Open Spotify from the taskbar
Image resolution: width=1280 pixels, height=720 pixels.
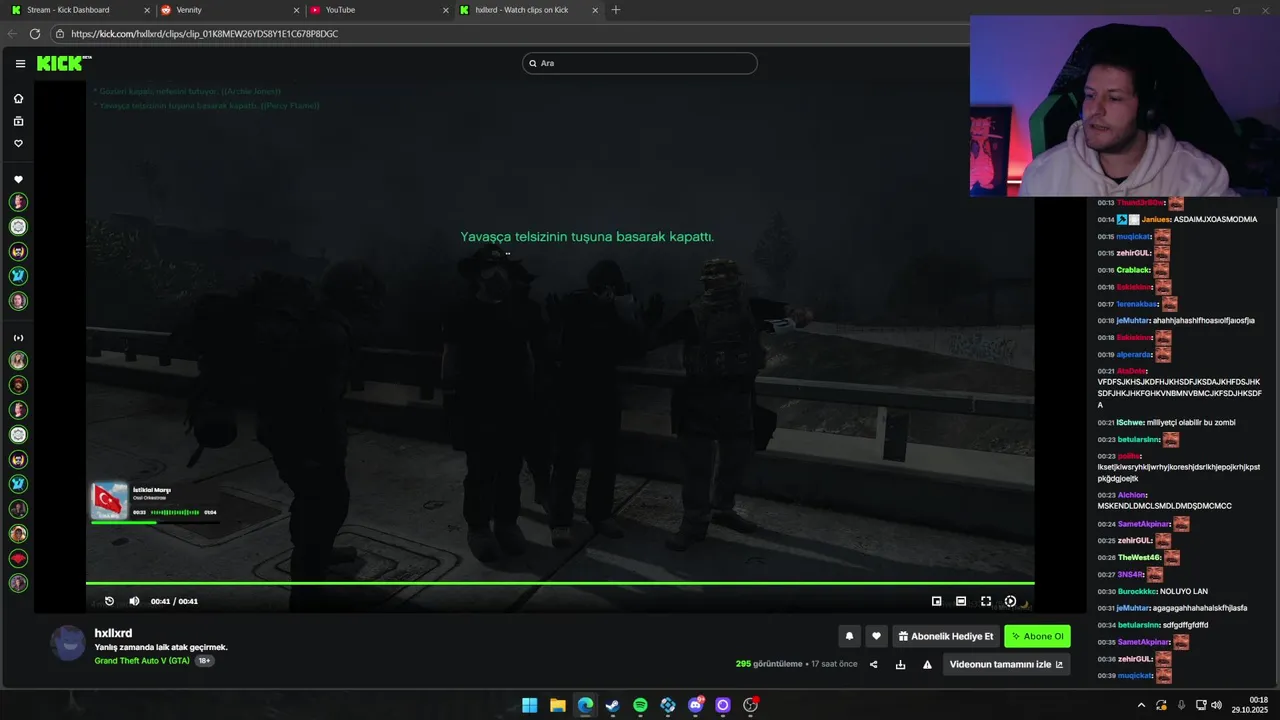640,705
